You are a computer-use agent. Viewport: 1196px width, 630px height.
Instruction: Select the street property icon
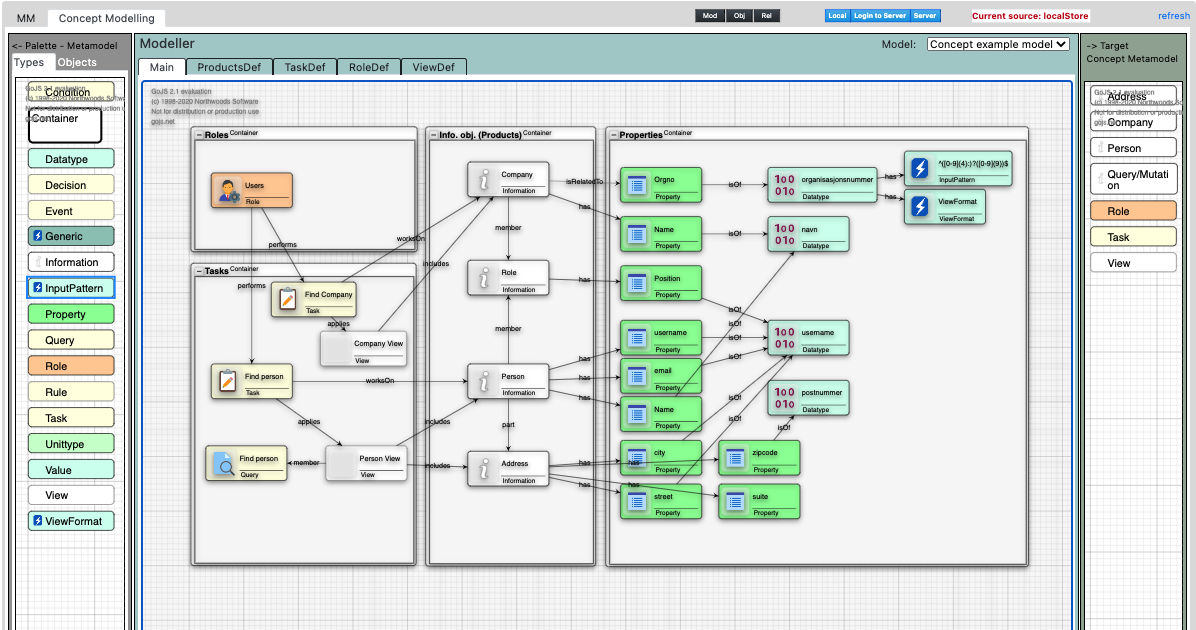[x=636, y=501]
